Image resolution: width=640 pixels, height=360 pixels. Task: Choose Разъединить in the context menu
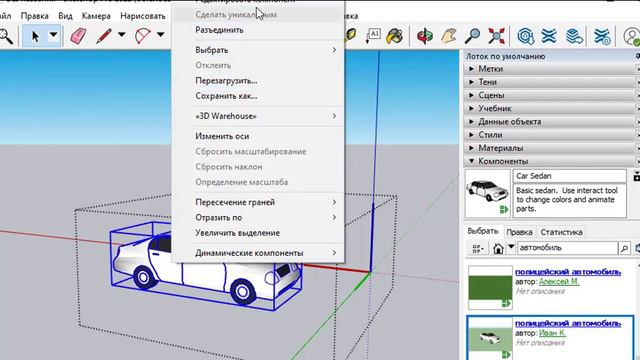point(258,30)
